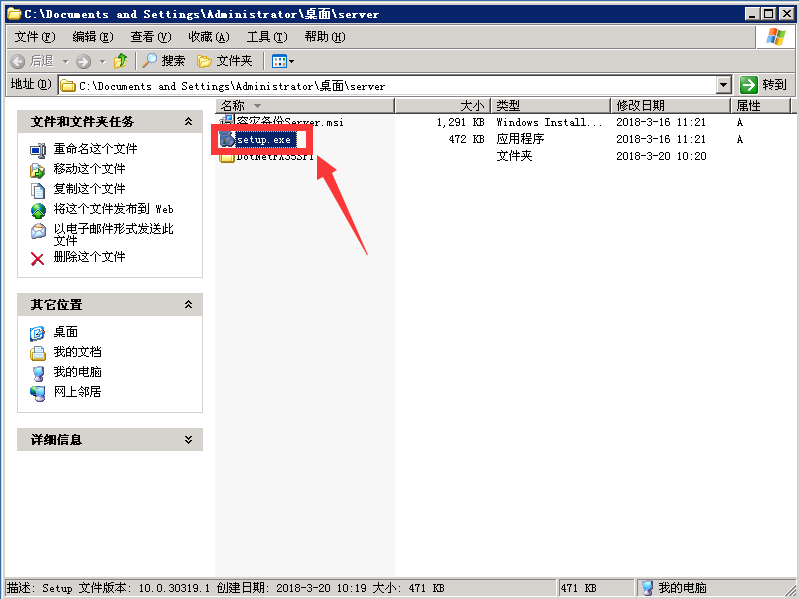Click Delete this file red X icon

(x=38, y=258)
